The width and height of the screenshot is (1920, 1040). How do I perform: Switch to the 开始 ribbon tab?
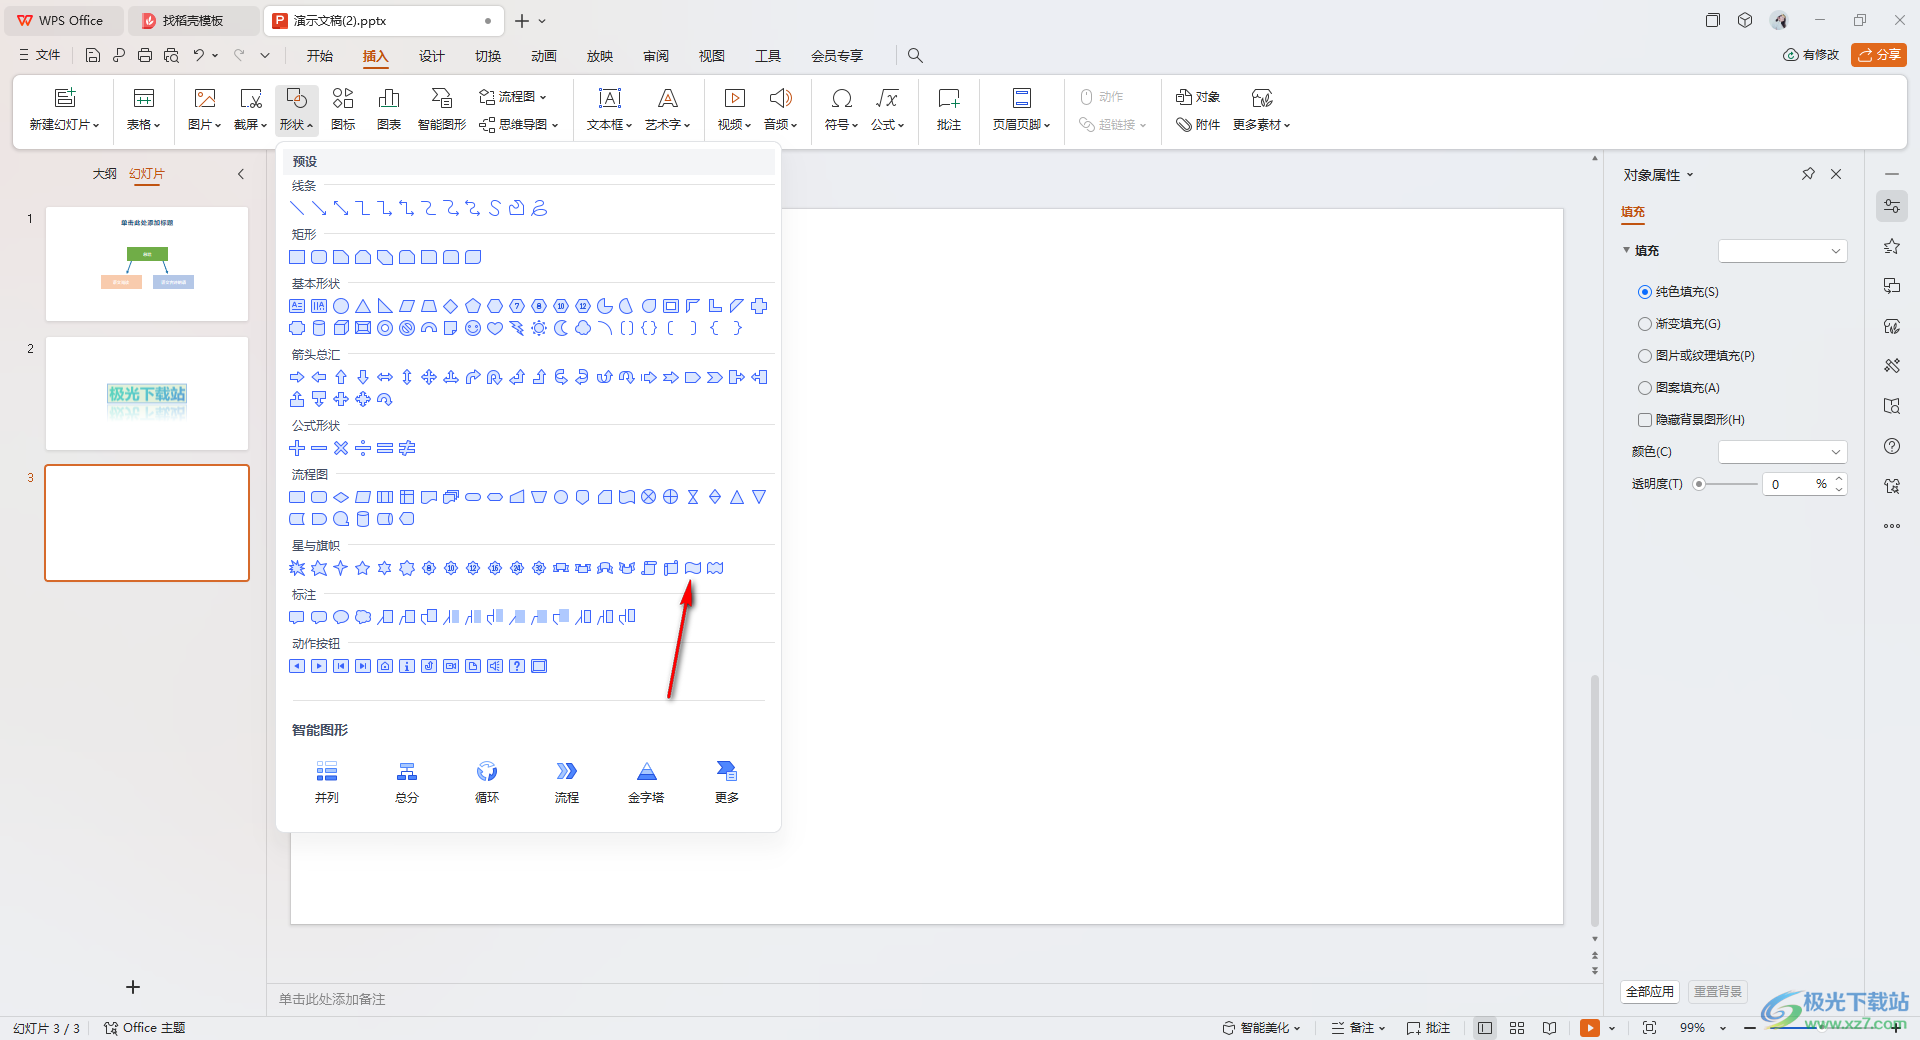coord(320,56)
